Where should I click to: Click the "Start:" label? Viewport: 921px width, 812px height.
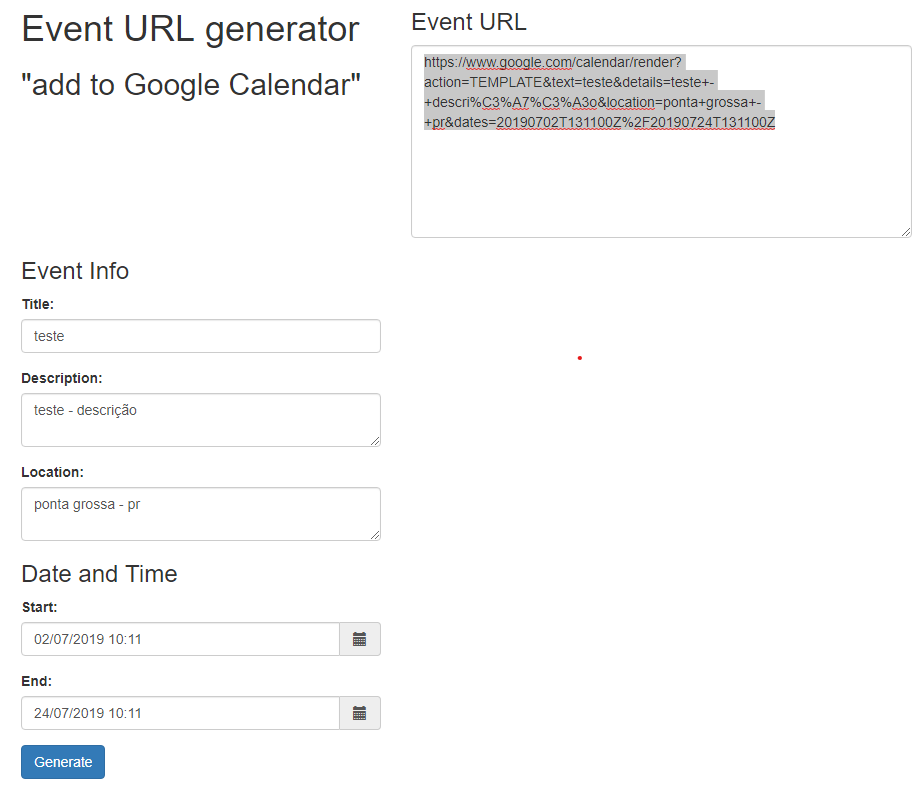click(x=39, y=608)
